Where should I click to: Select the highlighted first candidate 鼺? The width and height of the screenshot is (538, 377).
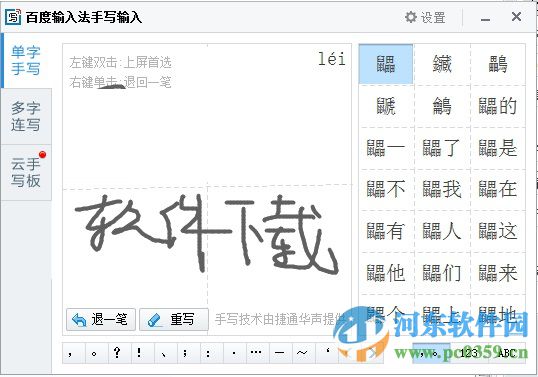point(386,64)
